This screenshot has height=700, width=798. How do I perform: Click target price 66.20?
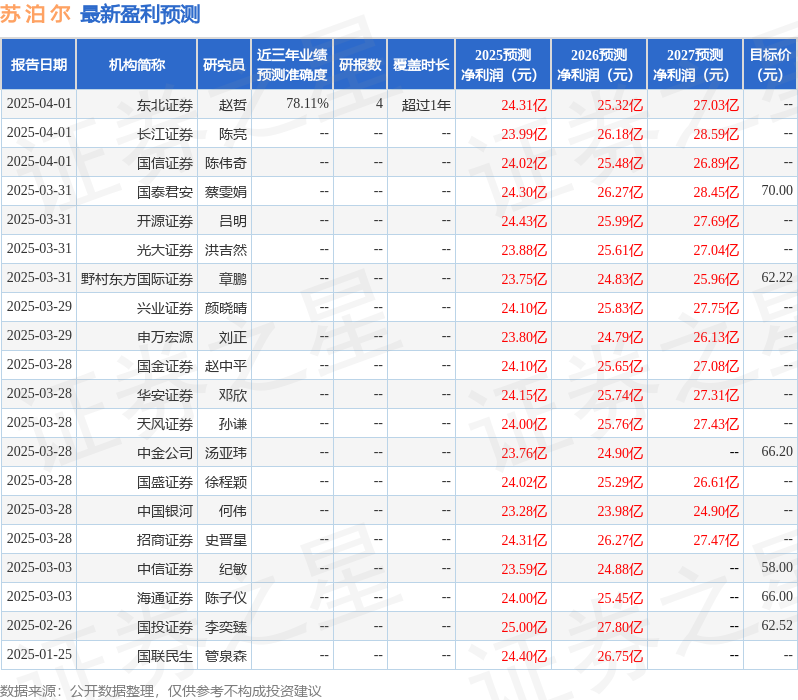point(777,452)
